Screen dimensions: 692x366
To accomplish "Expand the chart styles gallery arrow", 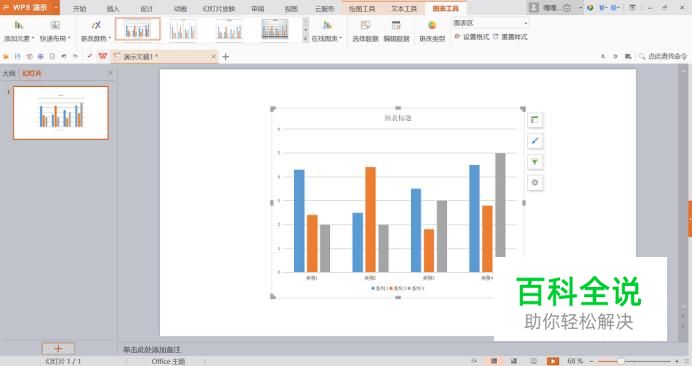I will click(305, 39).
